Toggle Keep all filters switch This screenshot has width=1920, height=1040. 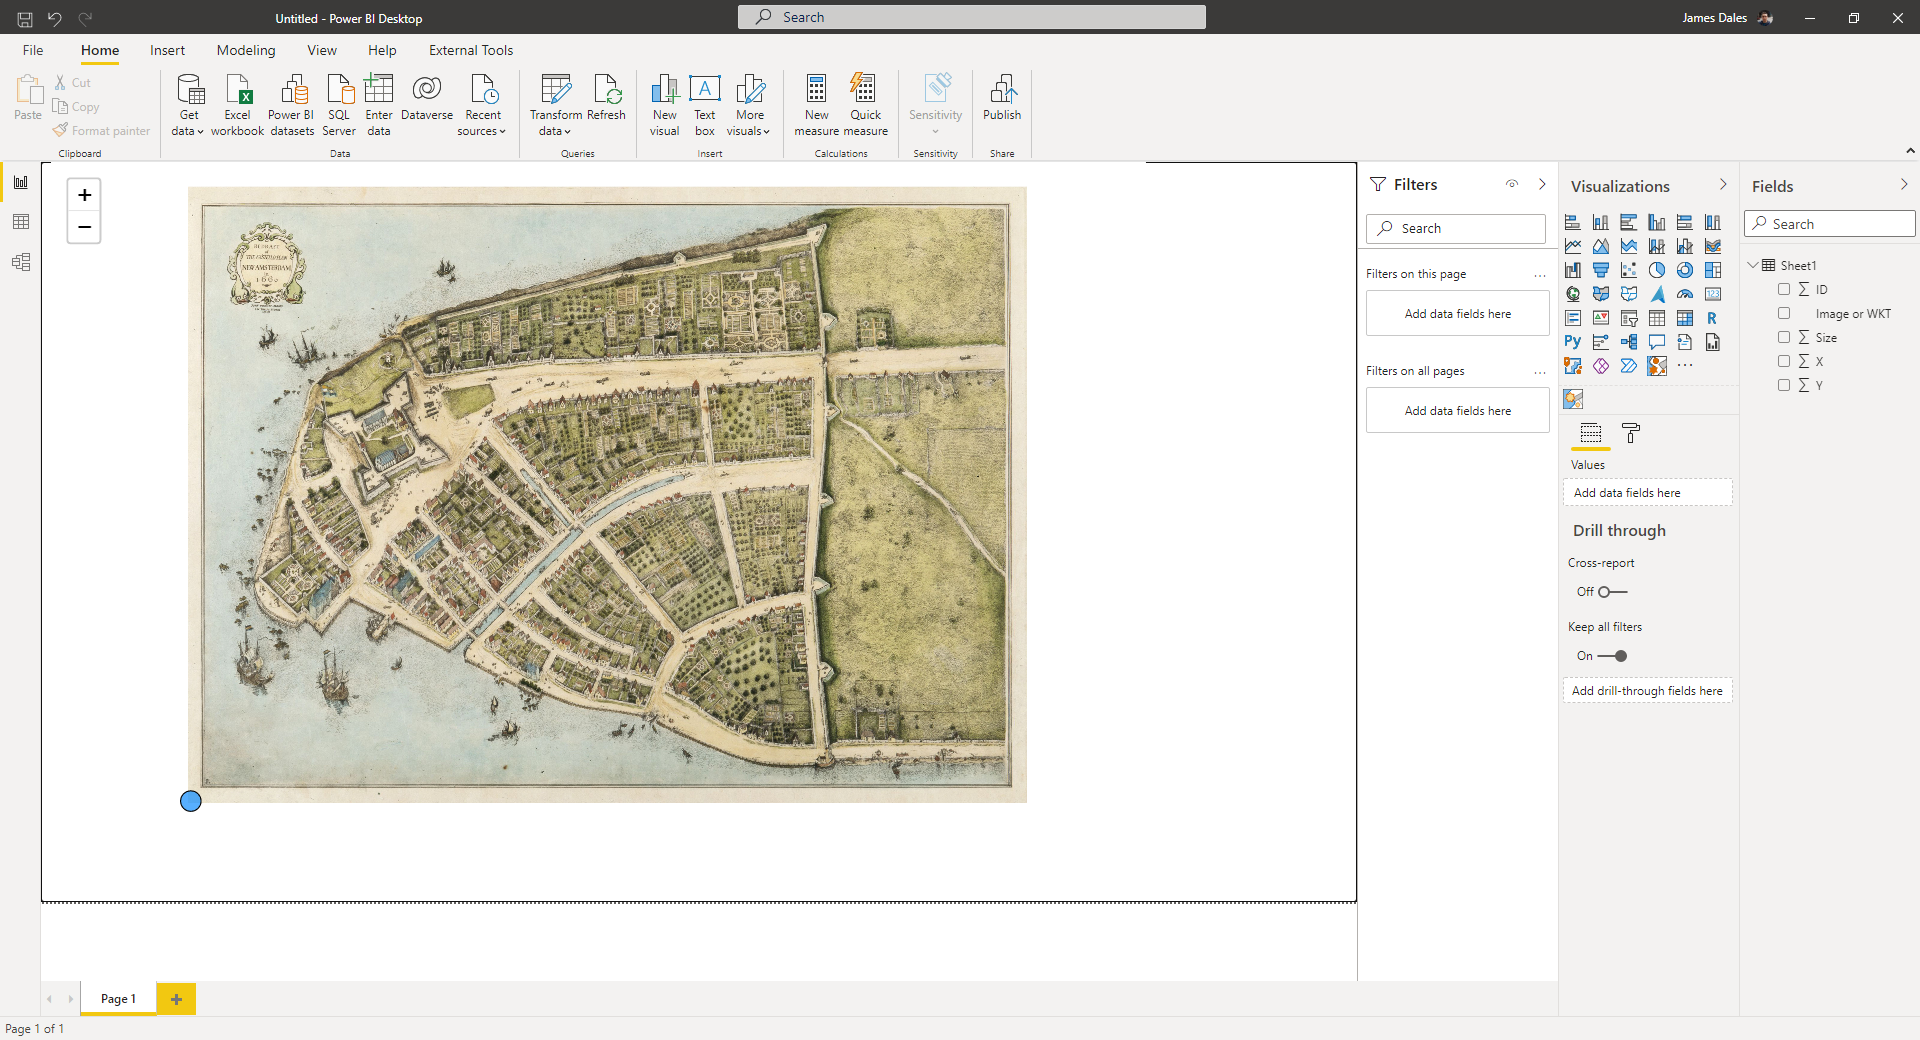[x=1612, y=656]
